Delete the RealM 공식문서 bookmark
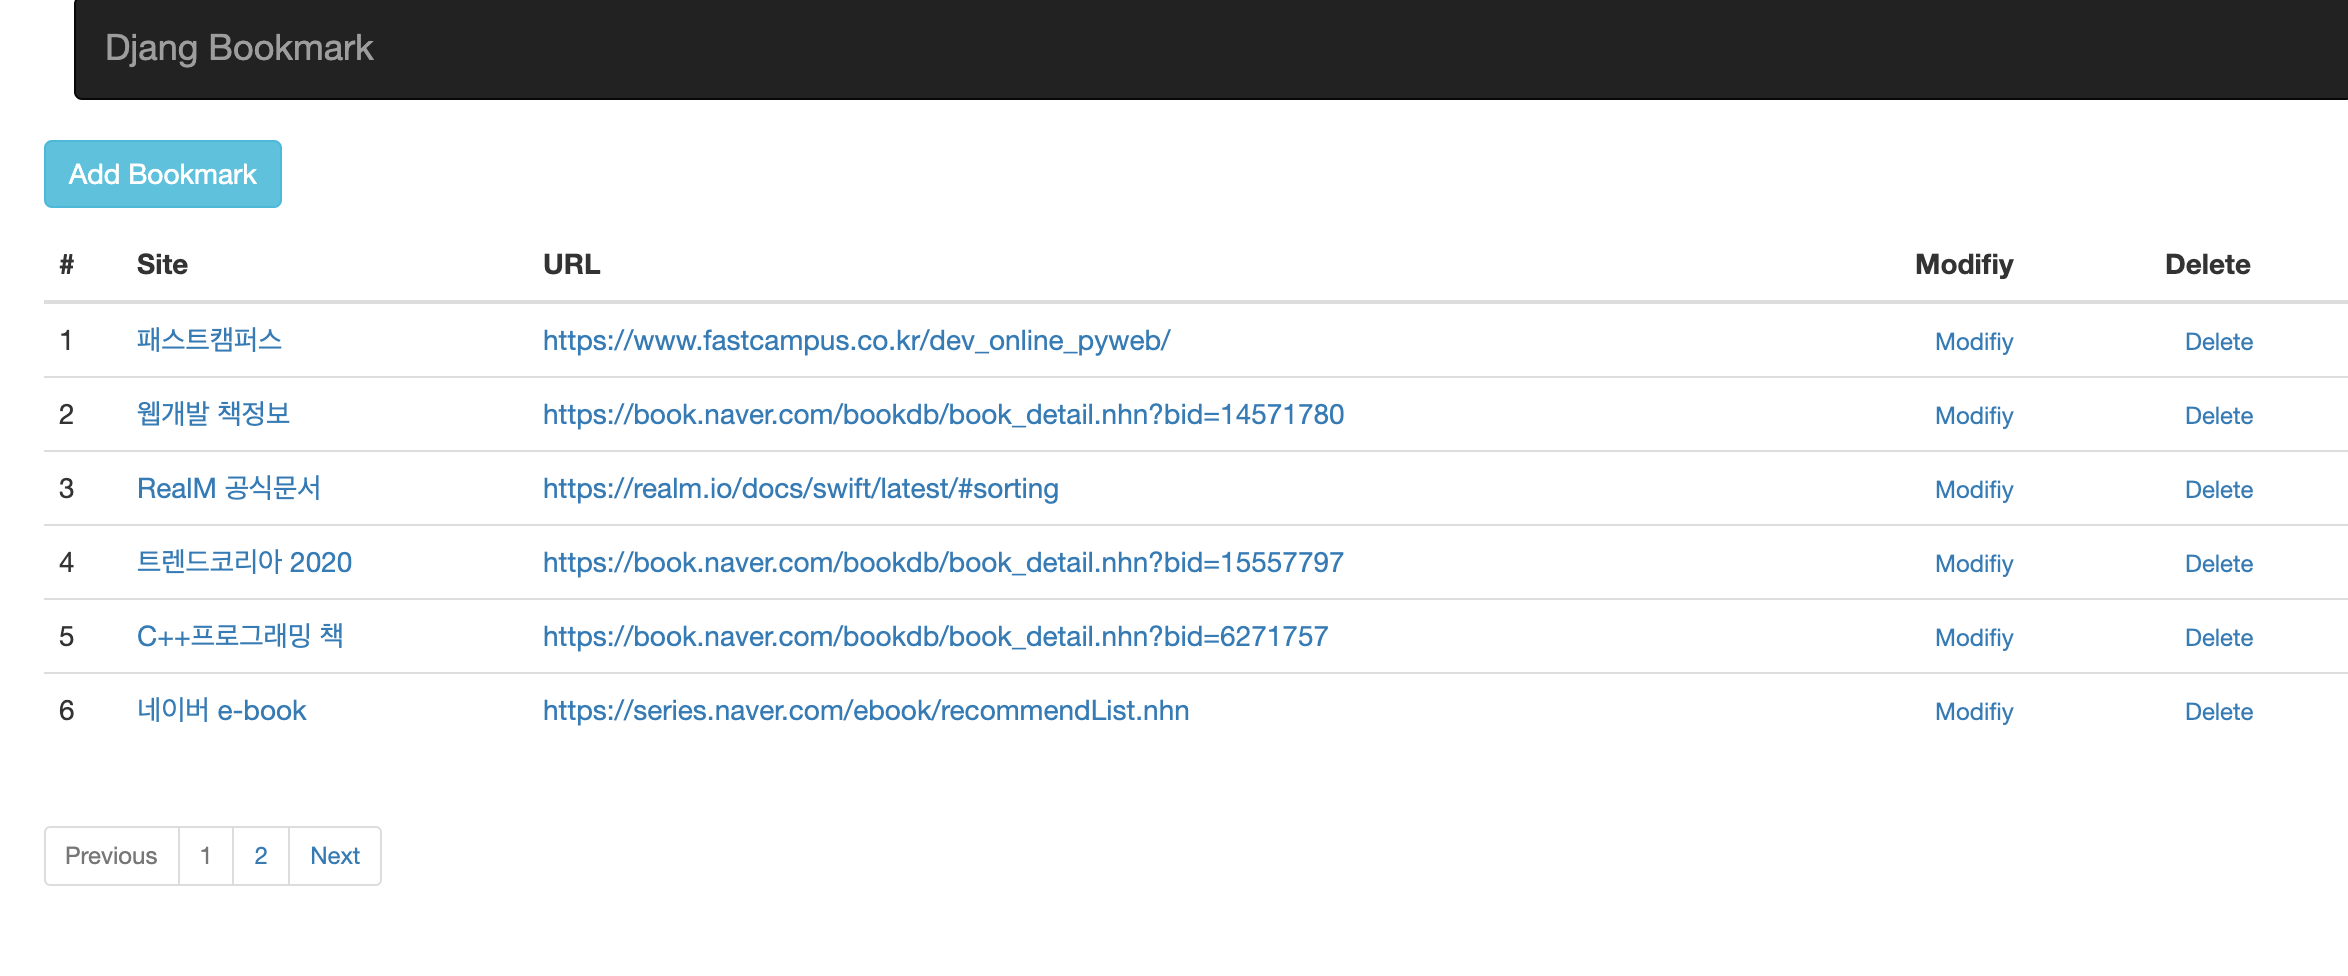This screenshot has height=976, width=2348. point(2219,490)
